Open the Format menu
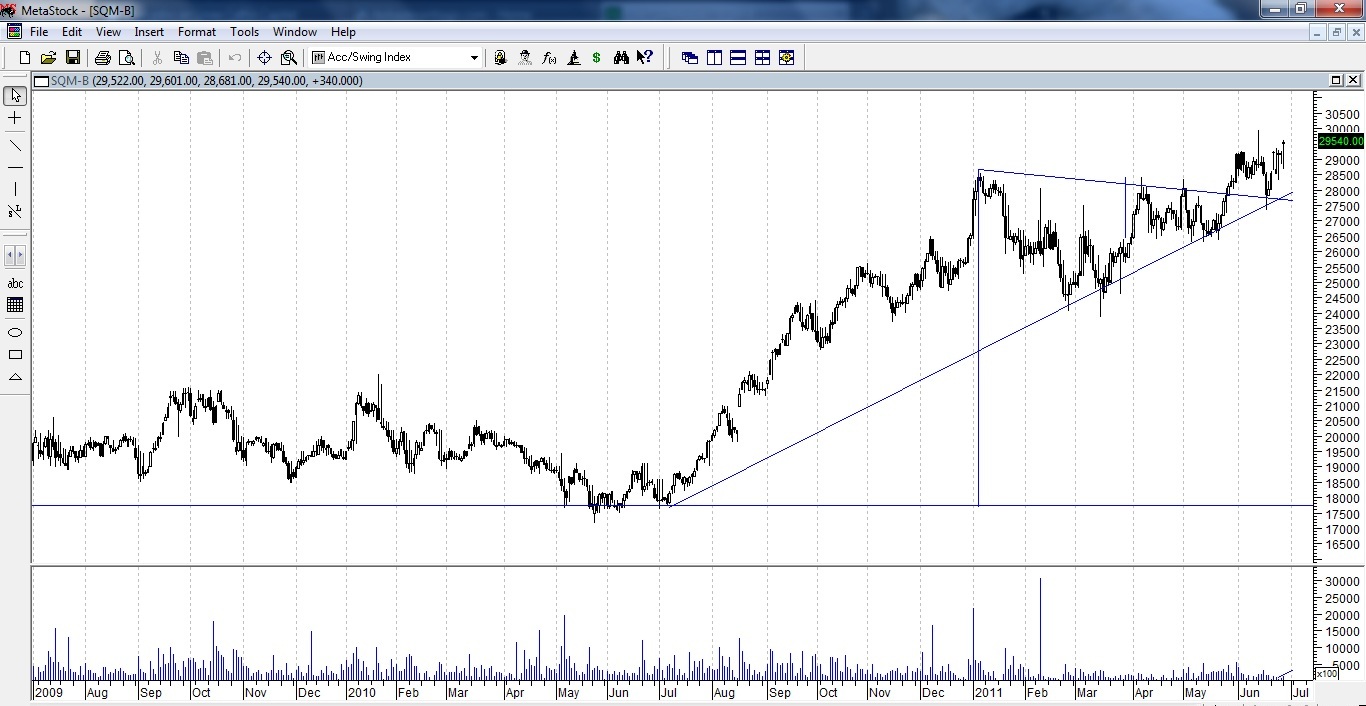The image size is (1366, 706). [197, 32]
